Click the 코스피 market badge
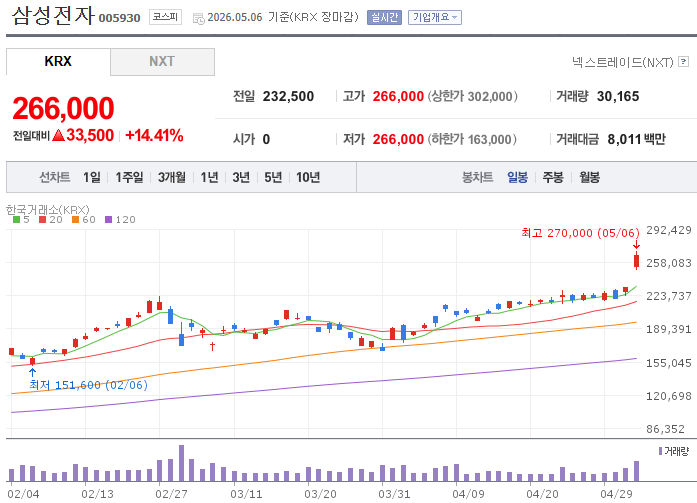 point(165,17)
